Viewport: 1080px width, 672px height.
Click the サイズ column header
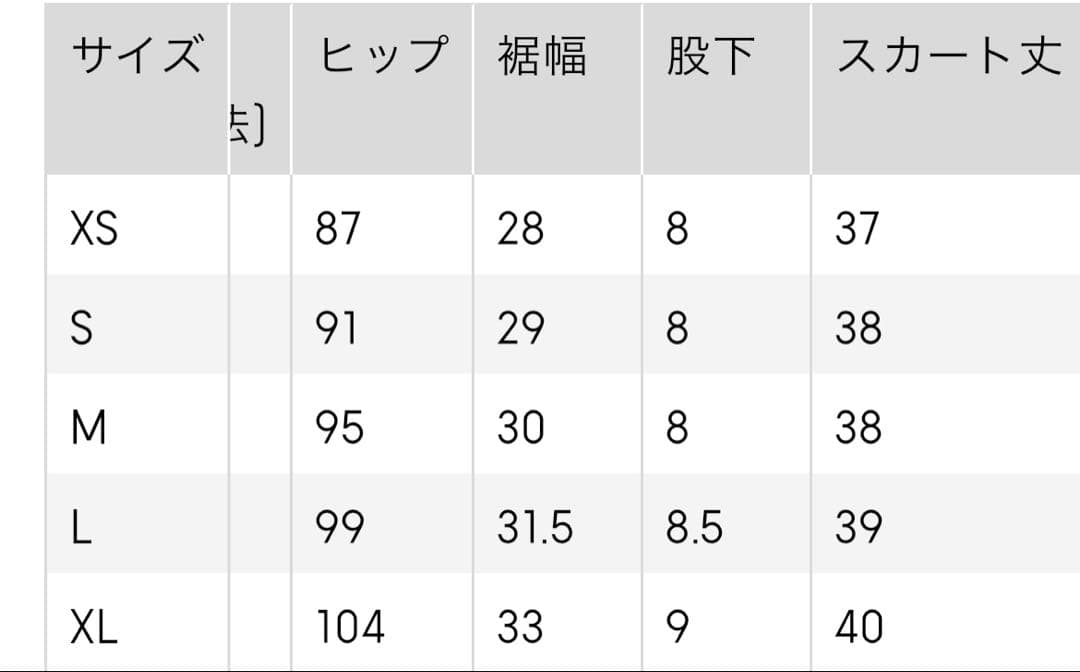click(136, 56)
